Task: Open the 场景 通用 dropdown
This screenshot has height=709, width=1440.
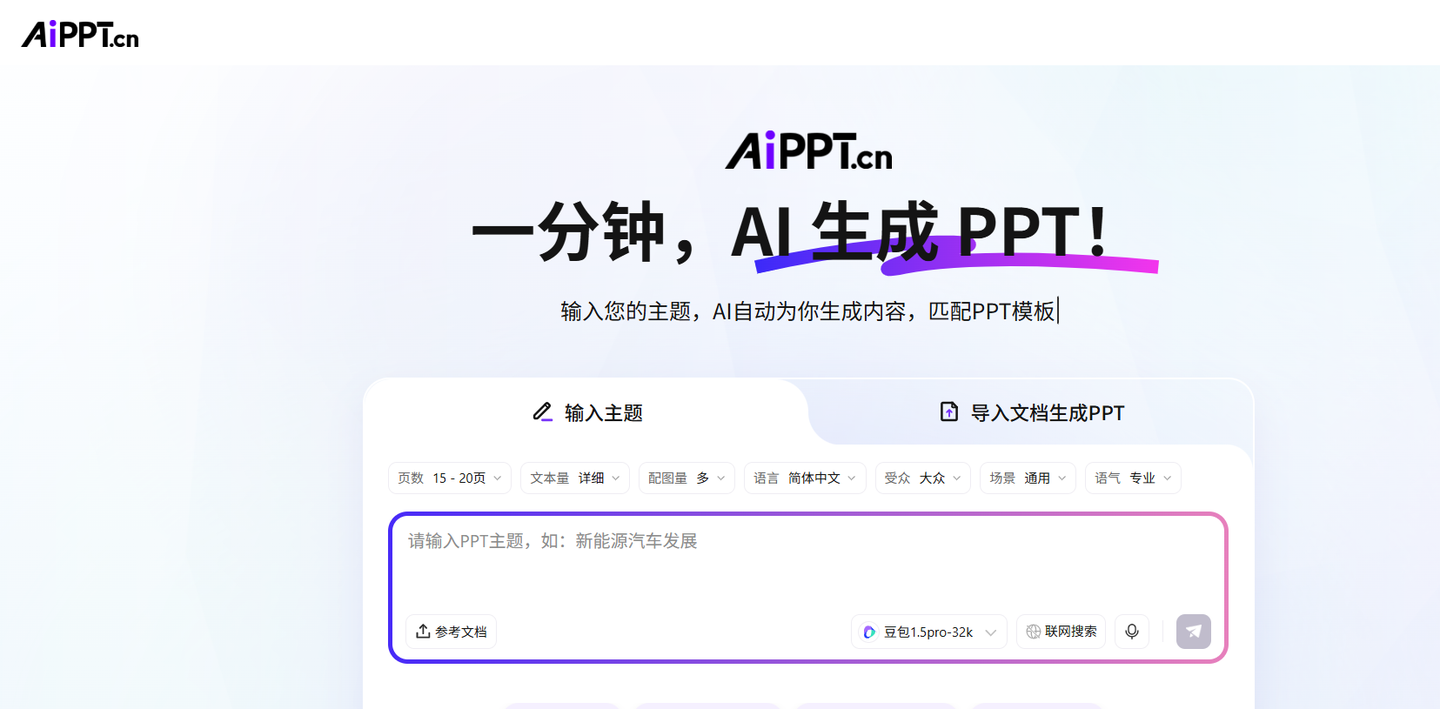Action: 1028,478
